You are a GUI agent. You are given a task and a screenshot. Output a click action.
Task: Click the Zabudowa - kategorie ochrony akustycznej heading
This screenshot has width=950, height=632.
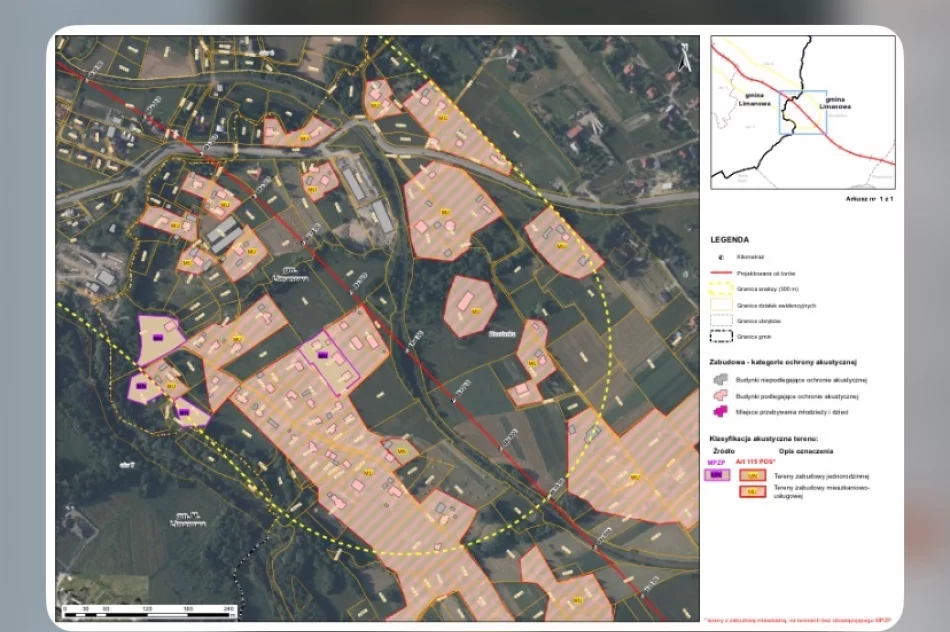(783, 362)
